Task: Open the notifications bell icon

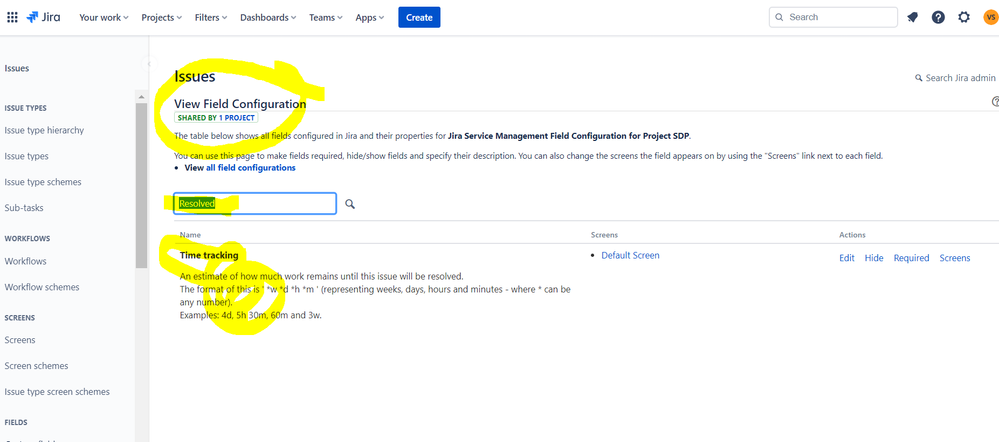Action: pos(912,17)
